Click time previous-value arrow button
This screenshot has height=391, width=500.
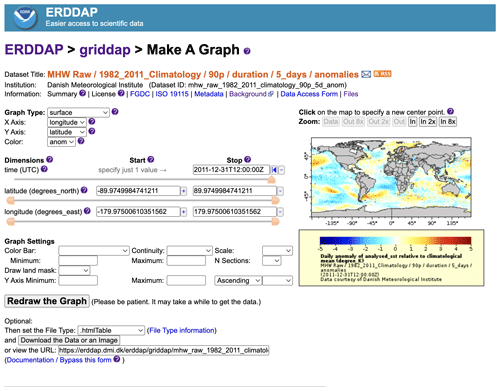click(x=274, y=170)
